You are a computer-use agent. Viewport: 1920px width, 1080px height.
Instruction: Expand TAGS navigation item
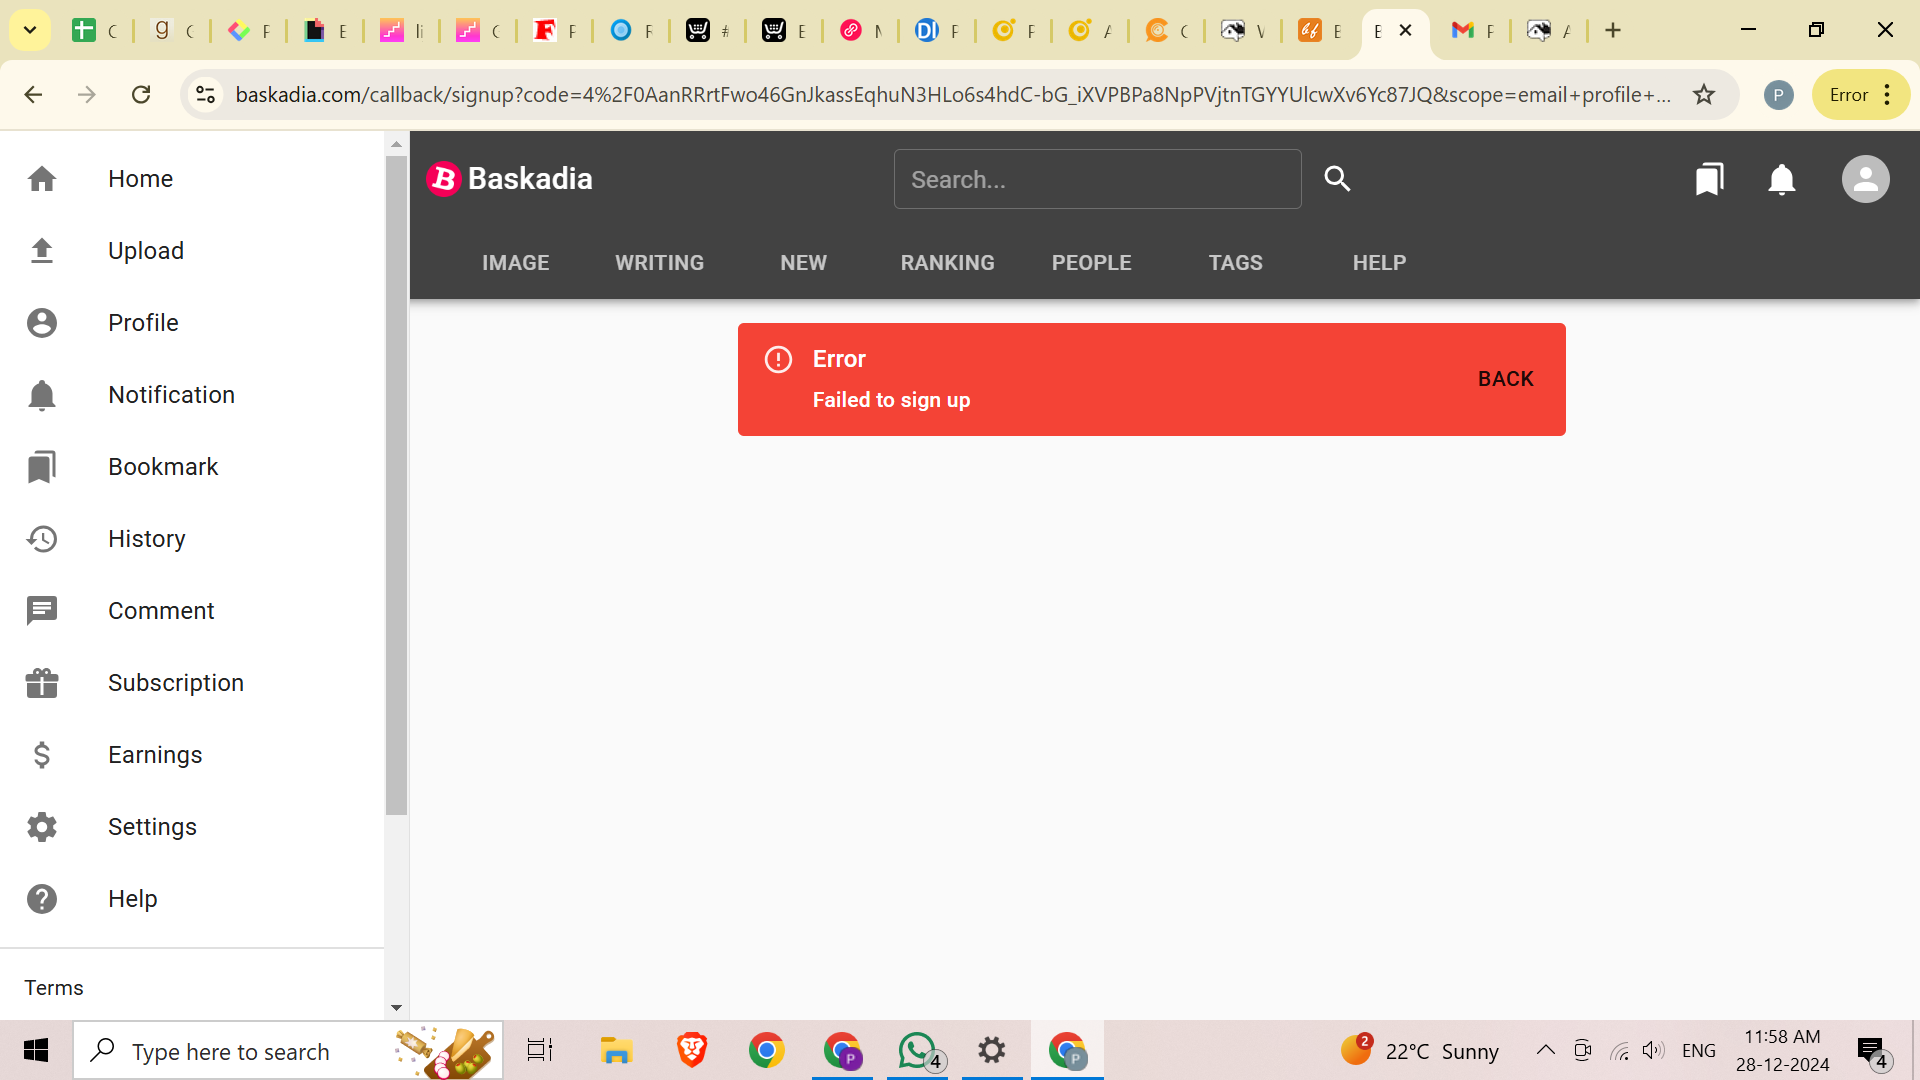pyautogui.click(x=1236, y=262)
